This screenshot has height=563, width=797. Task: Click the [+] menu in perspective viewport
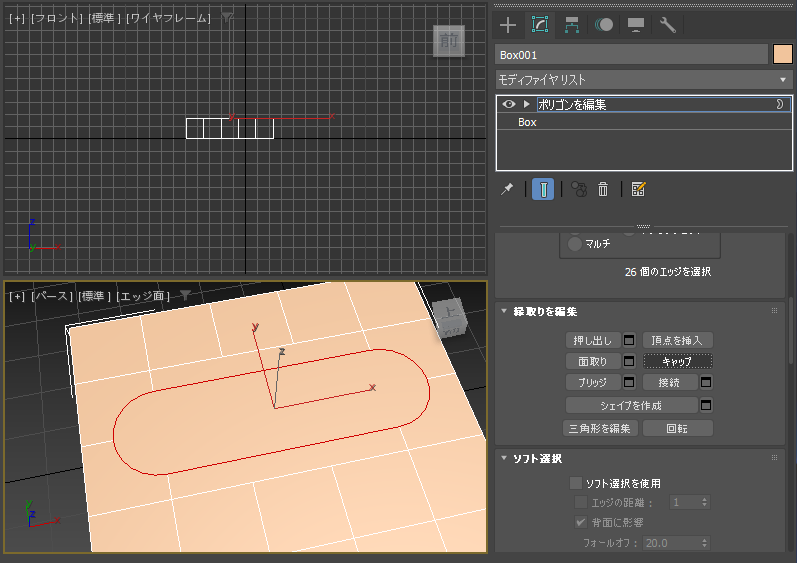coord(17,296)
